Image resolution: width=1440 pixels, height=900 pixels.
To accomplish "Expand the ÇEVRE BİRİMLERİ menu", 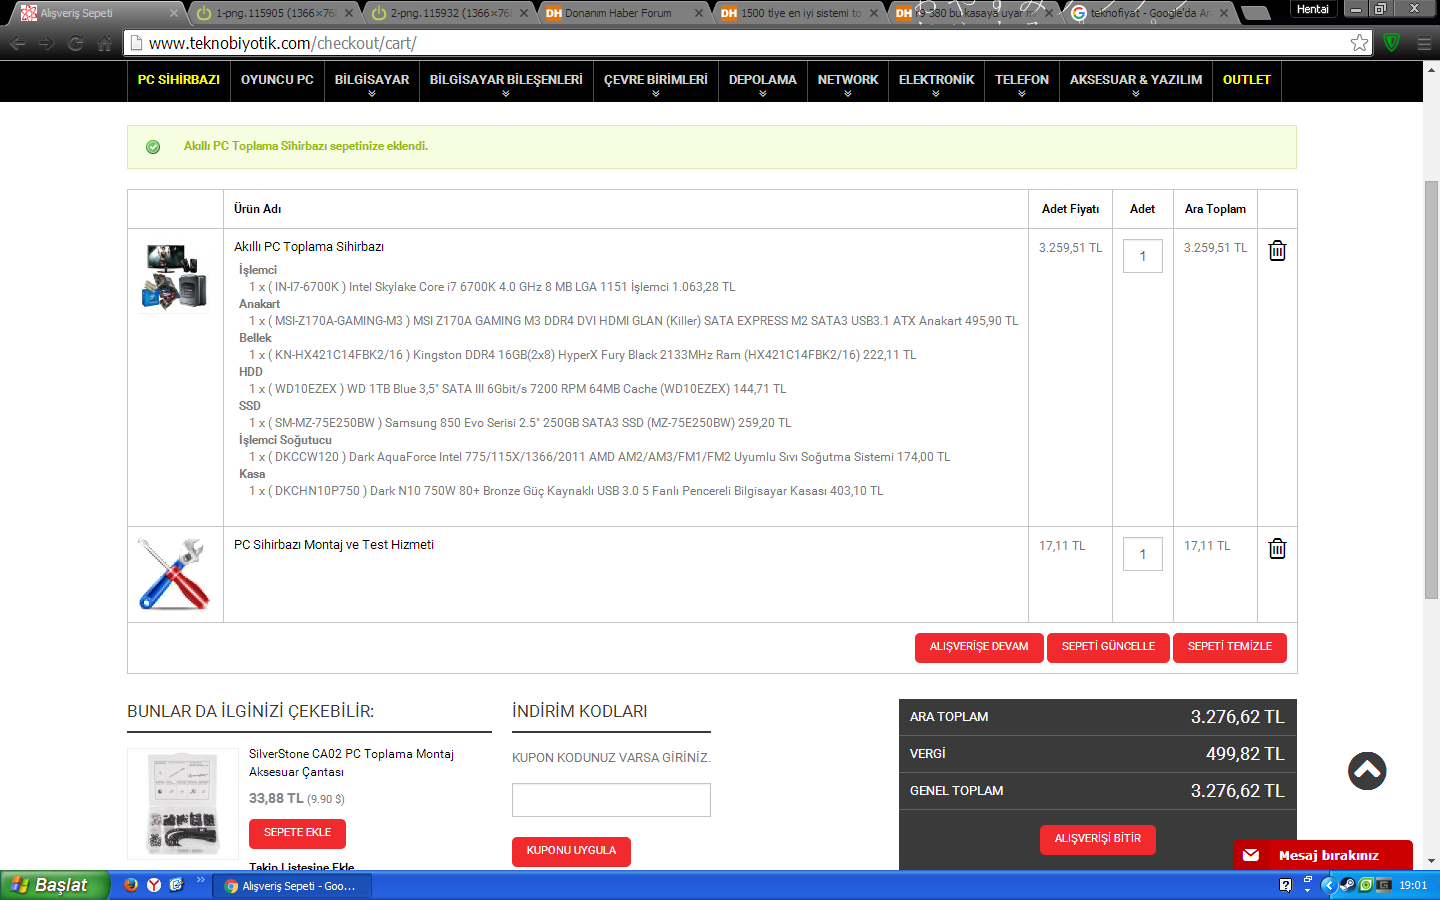I will click(x=656, y=82).
